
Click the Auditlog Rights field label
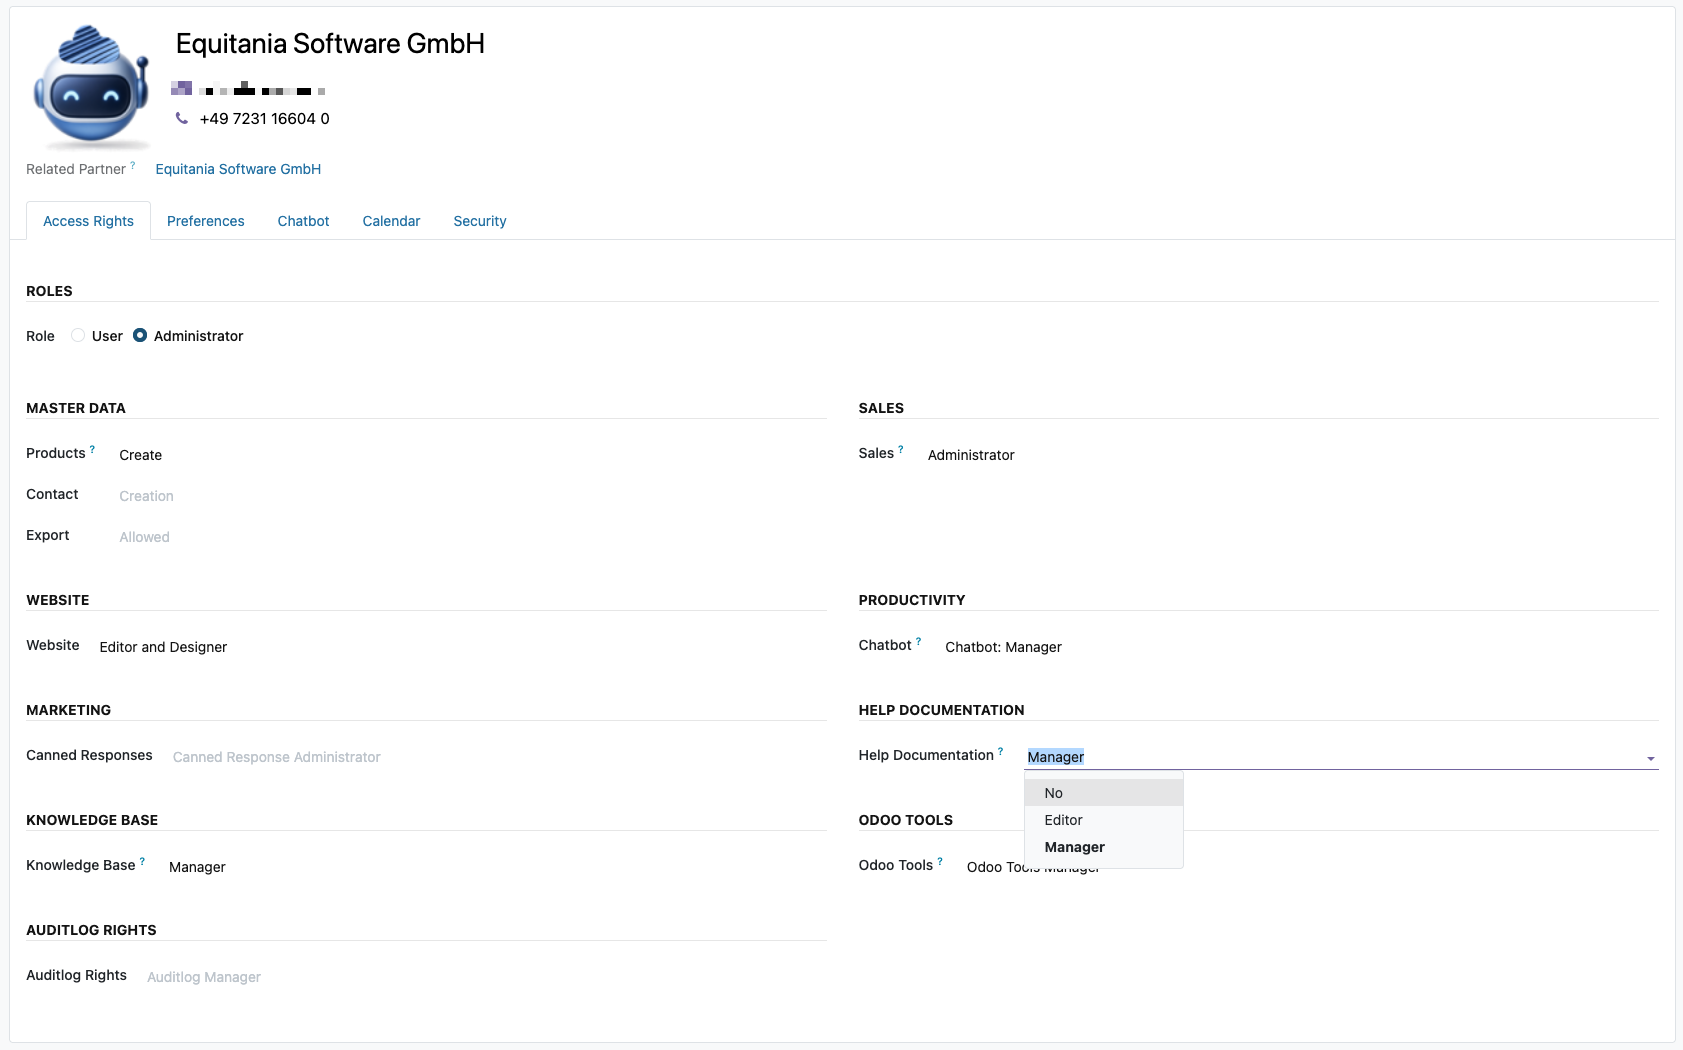[x=76, y=975]
